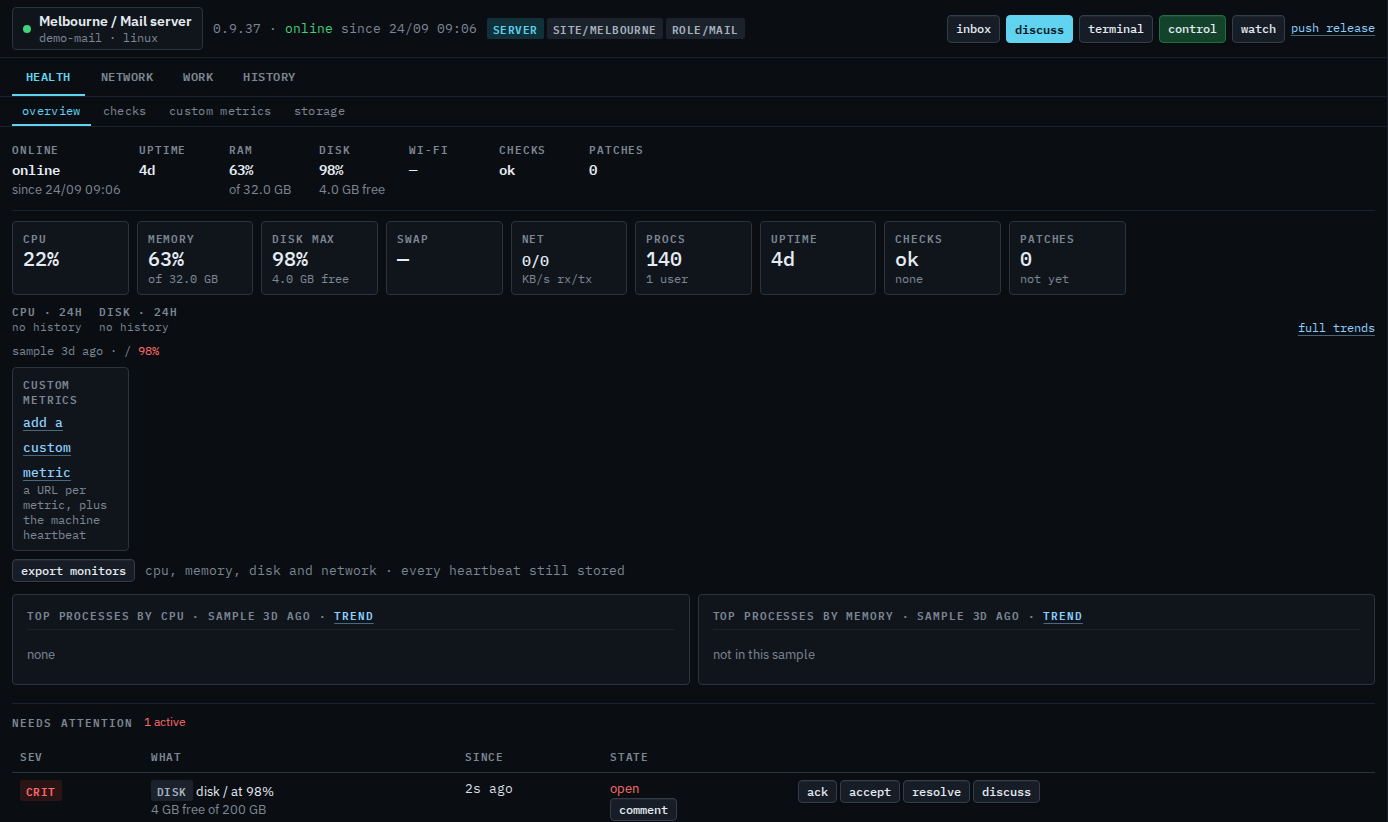Select the overview sub-tab
Viewport: 1388px width, 822px height.
(51, 111)
